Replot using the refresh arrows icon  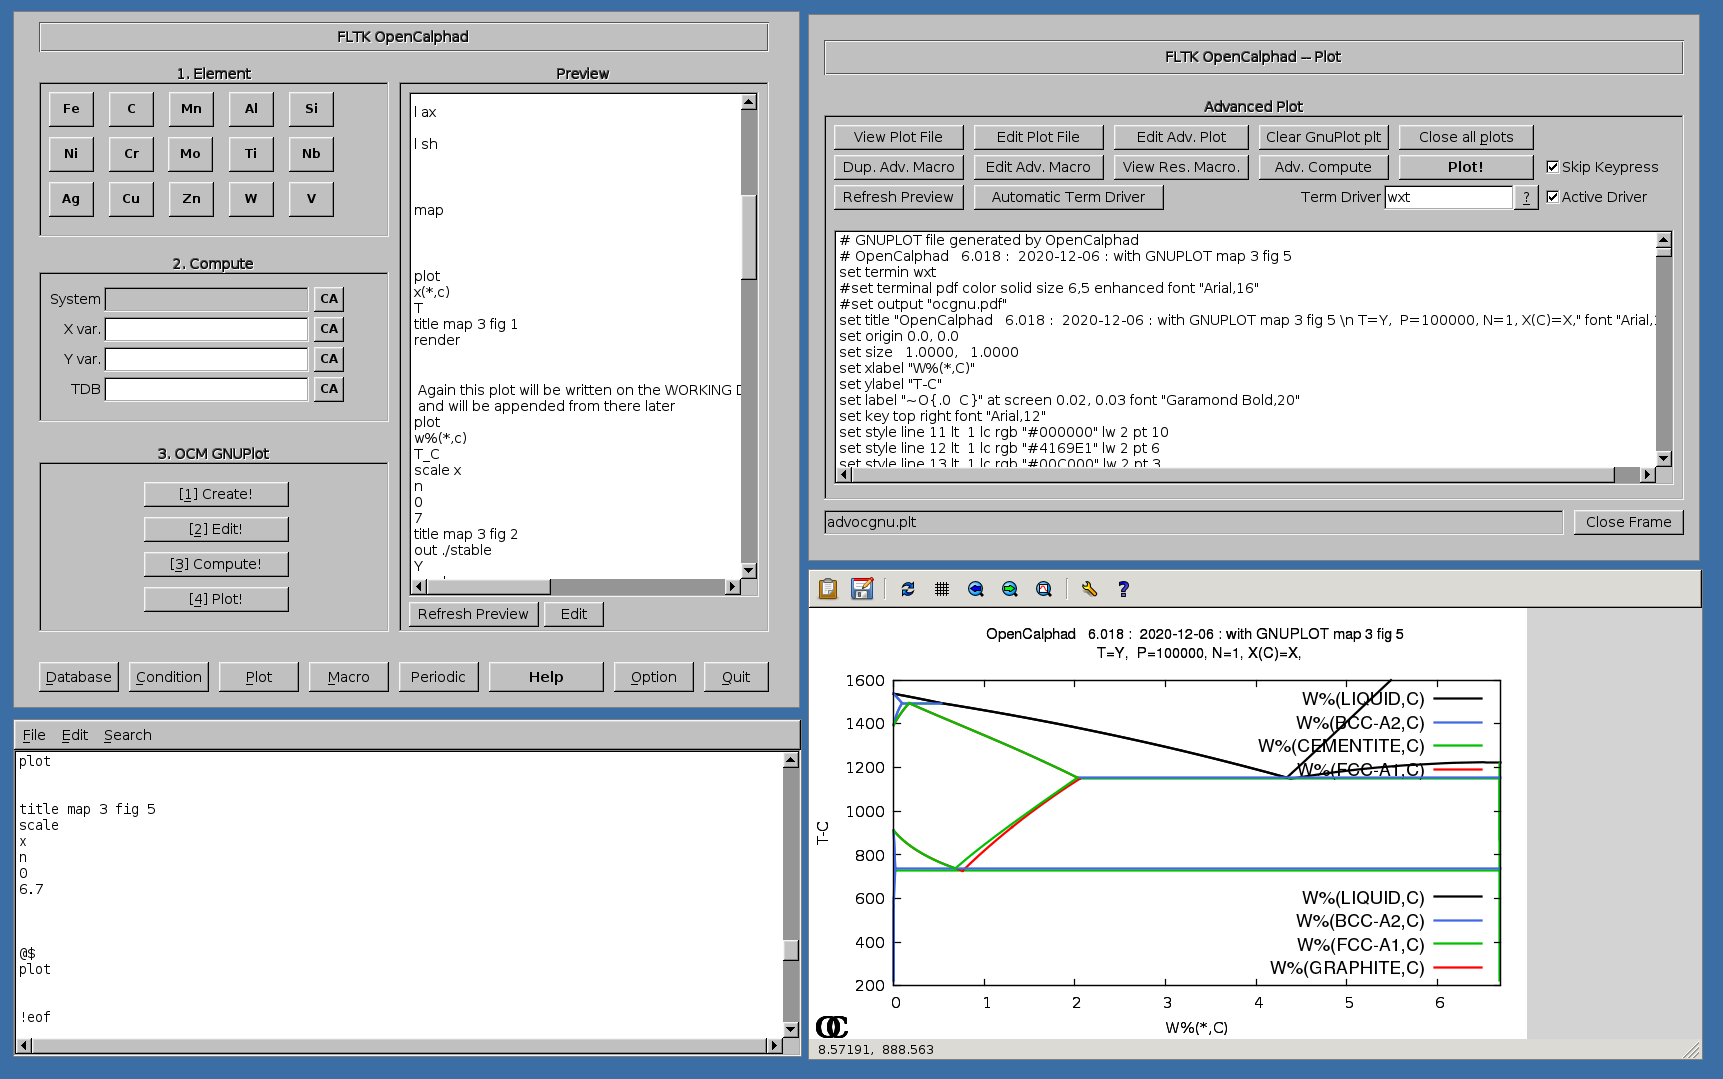[x=908, y=589]
